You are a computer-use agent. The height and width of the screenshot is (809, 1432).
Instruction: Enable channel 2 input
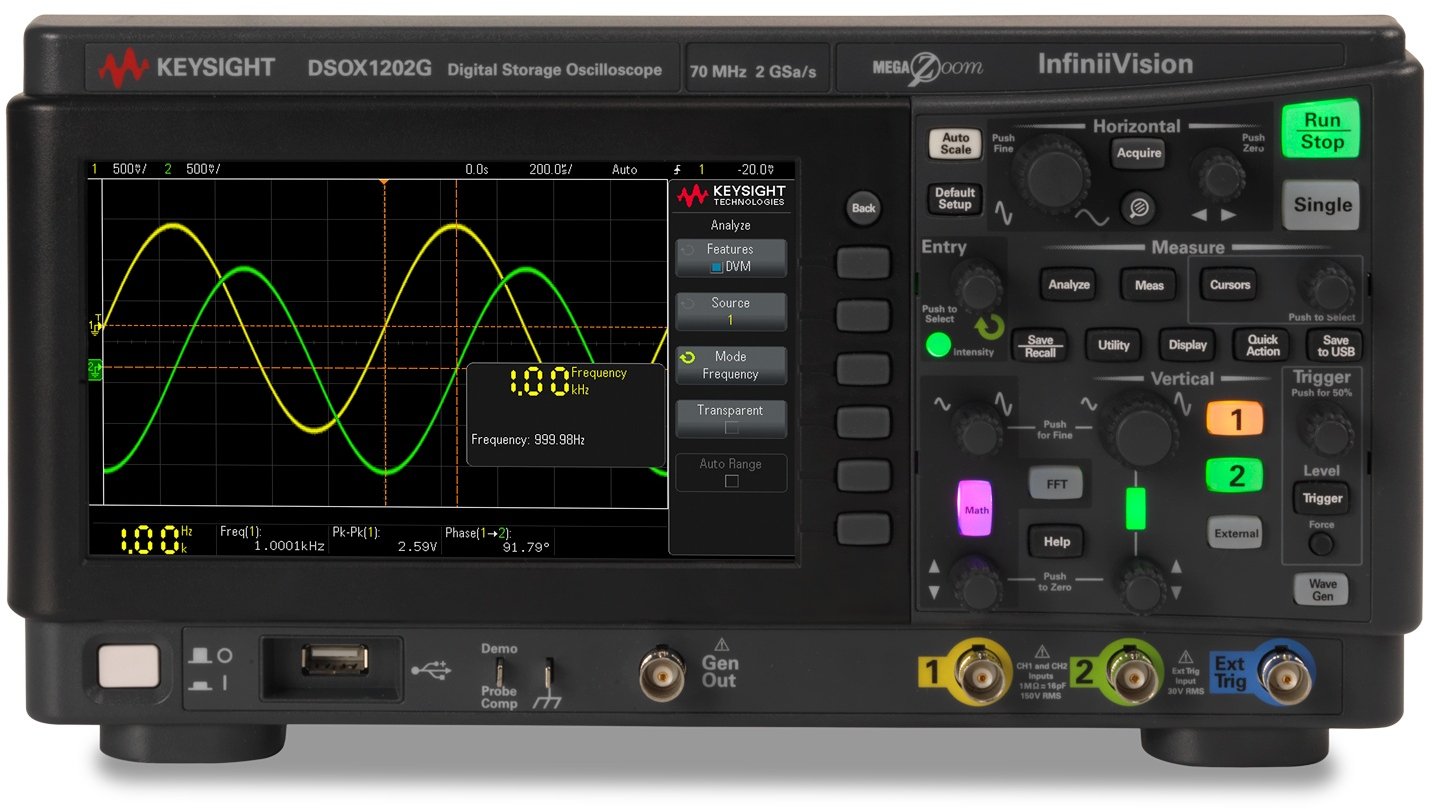1233,475
